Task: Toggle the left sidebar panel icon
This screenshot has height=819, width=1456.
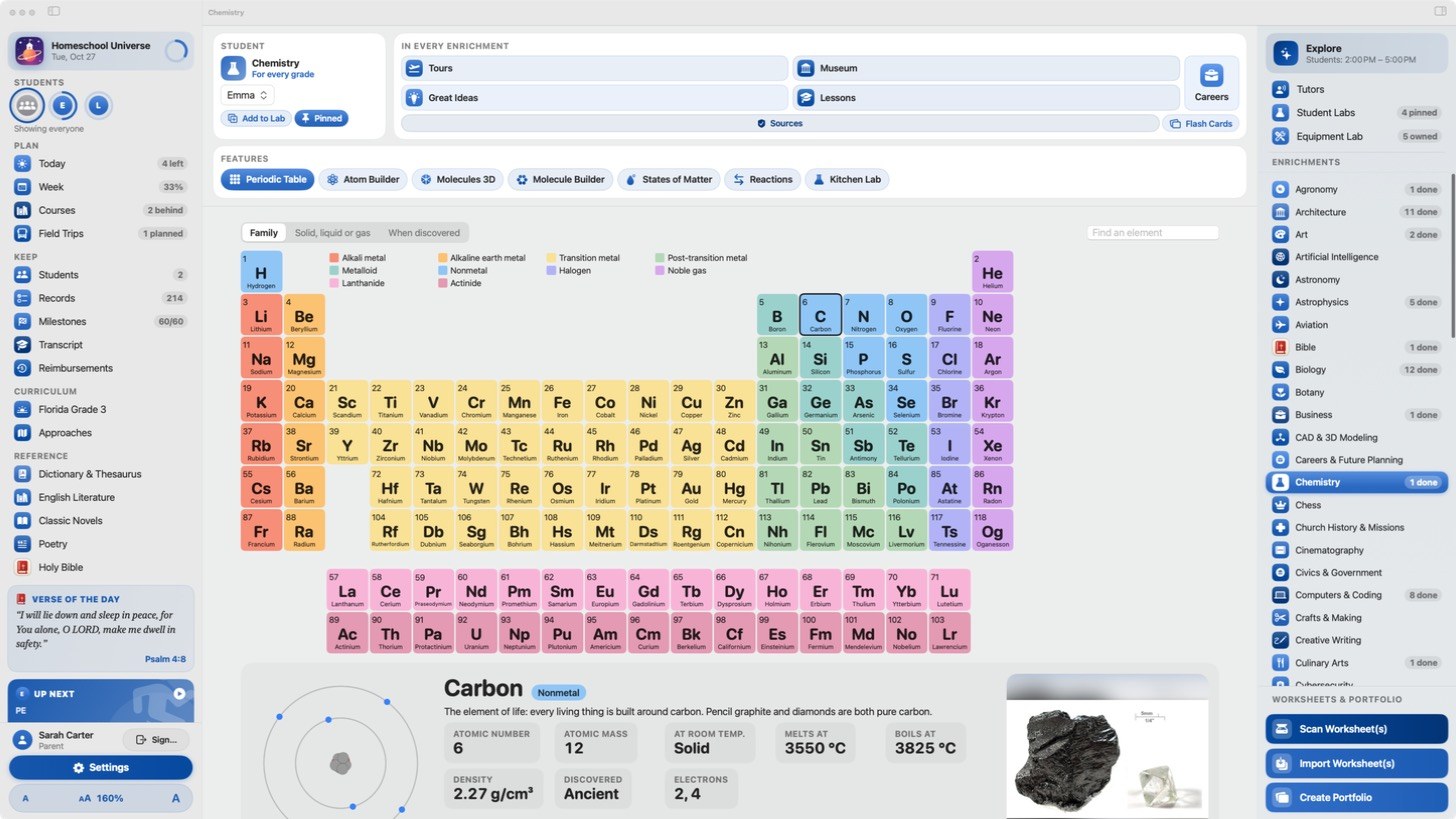Action: 54,12
